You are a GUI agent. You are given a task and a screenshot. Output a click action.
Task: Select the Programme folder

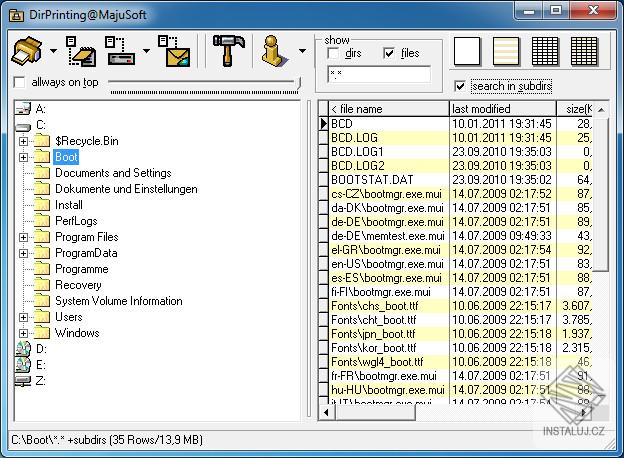coord(82,269)
